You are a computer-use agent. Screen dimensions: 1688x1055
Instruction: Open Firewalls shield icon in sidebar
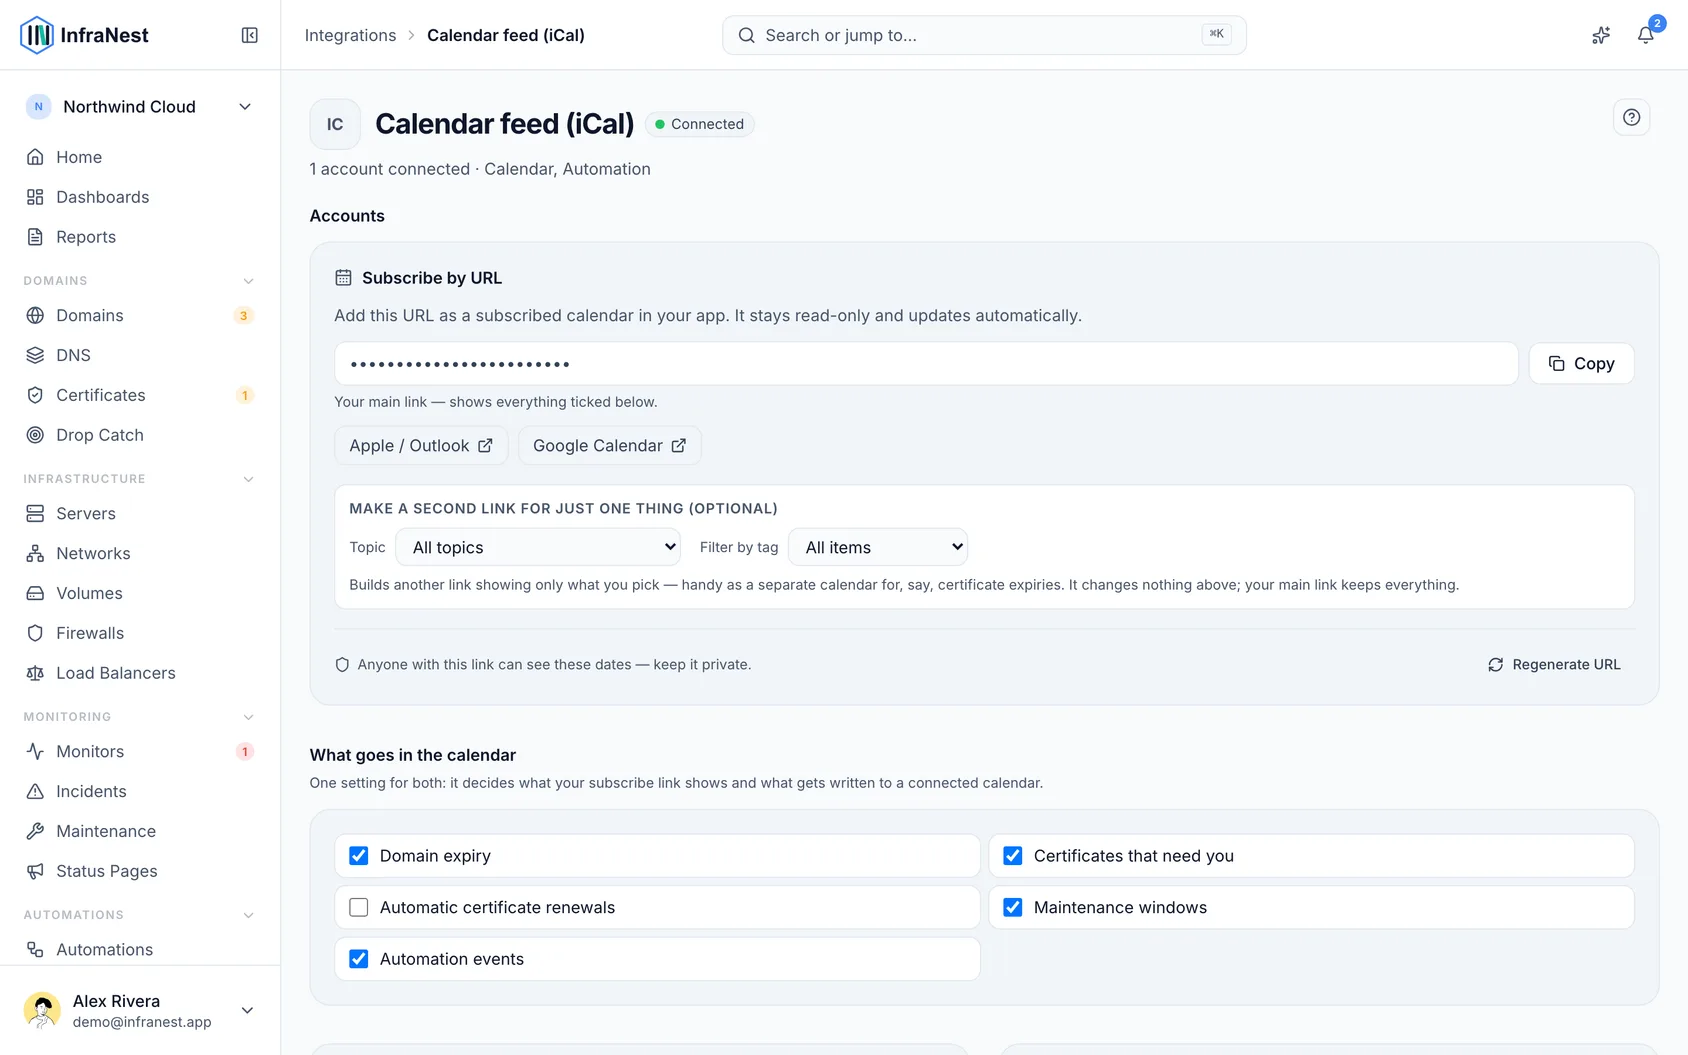(x=35, y=633)
